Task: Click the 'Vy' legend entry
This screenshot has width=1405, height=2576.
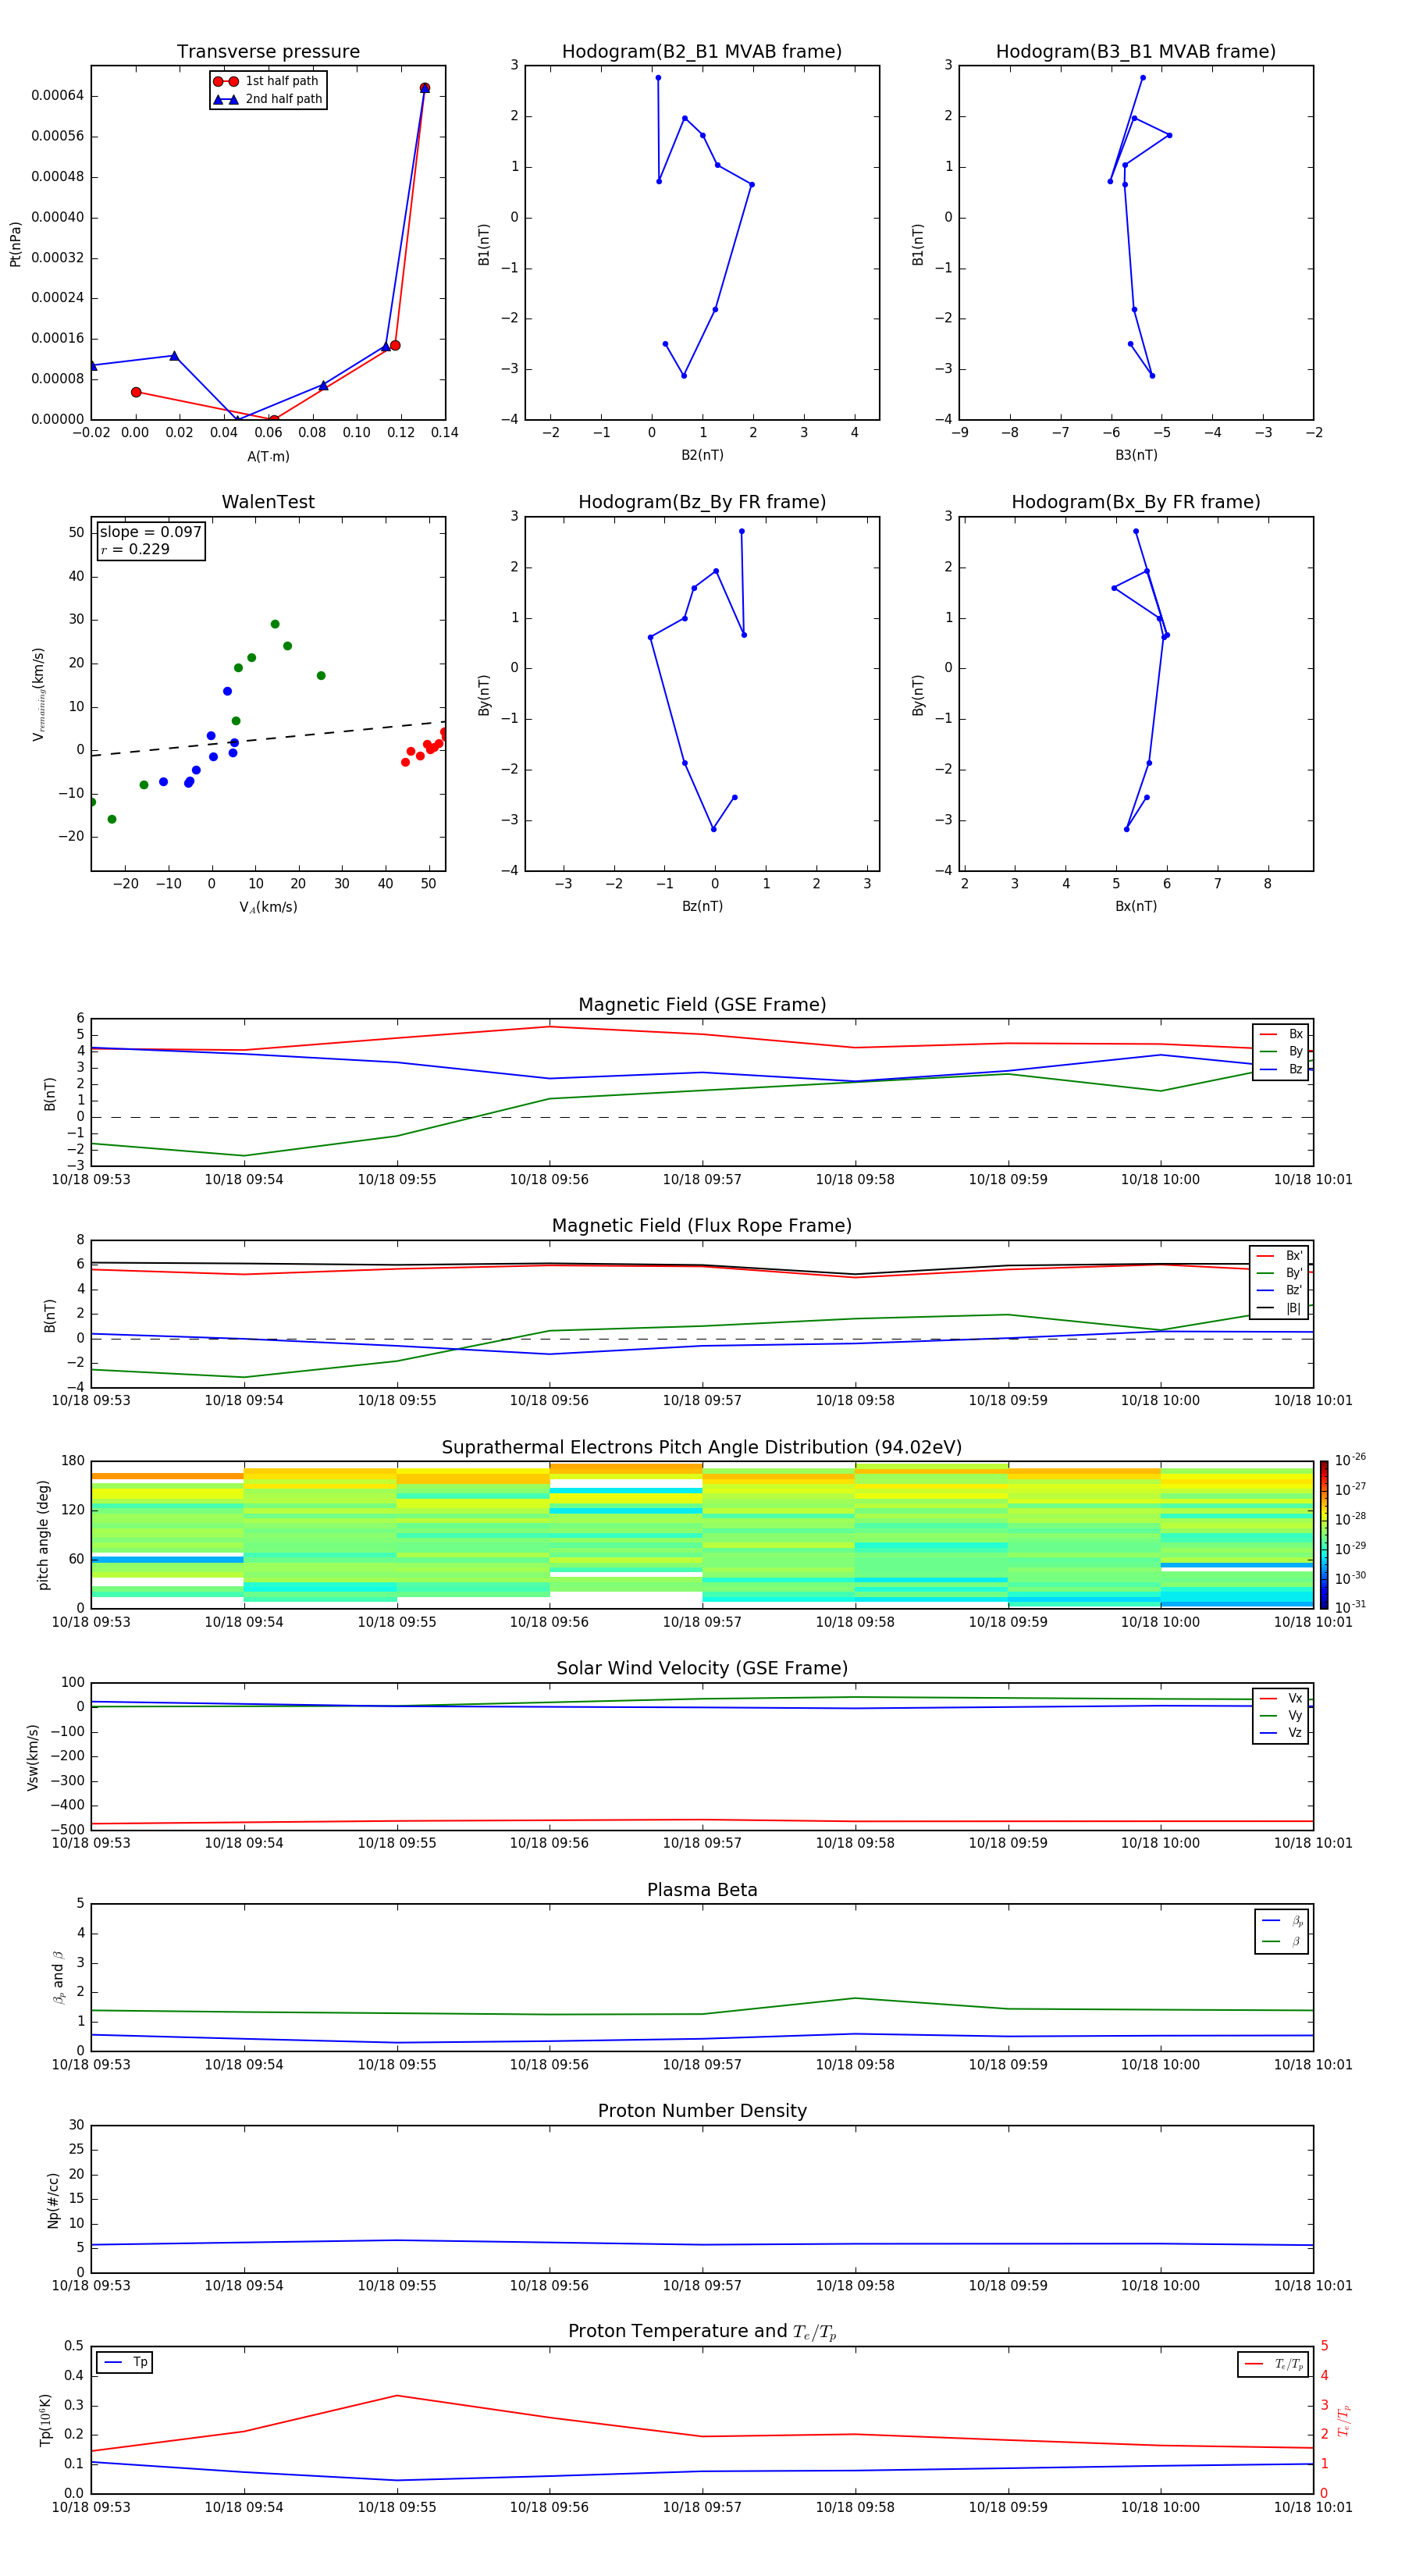Action: point(1281,1715)
